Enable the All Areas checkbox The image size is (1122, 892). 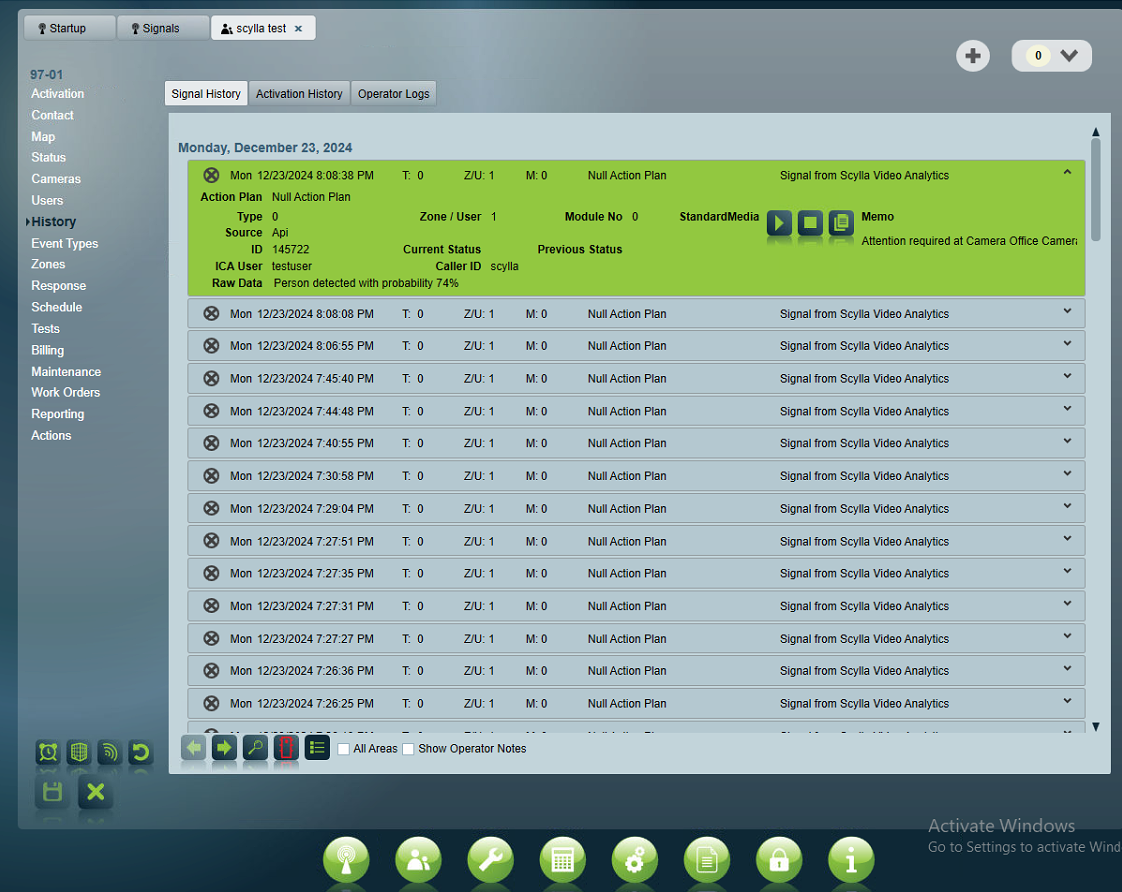coord(344,749)
